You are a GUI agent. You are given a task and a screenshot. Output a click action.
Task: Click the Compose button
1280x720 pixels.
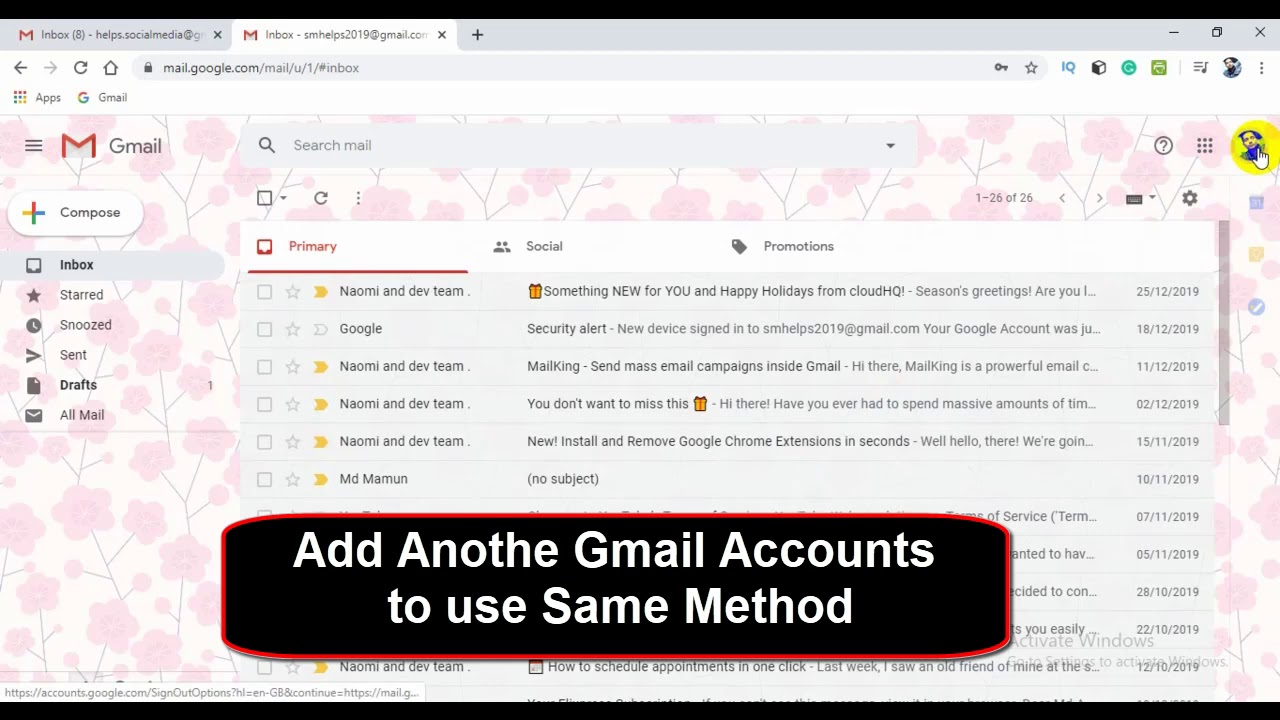76,213
